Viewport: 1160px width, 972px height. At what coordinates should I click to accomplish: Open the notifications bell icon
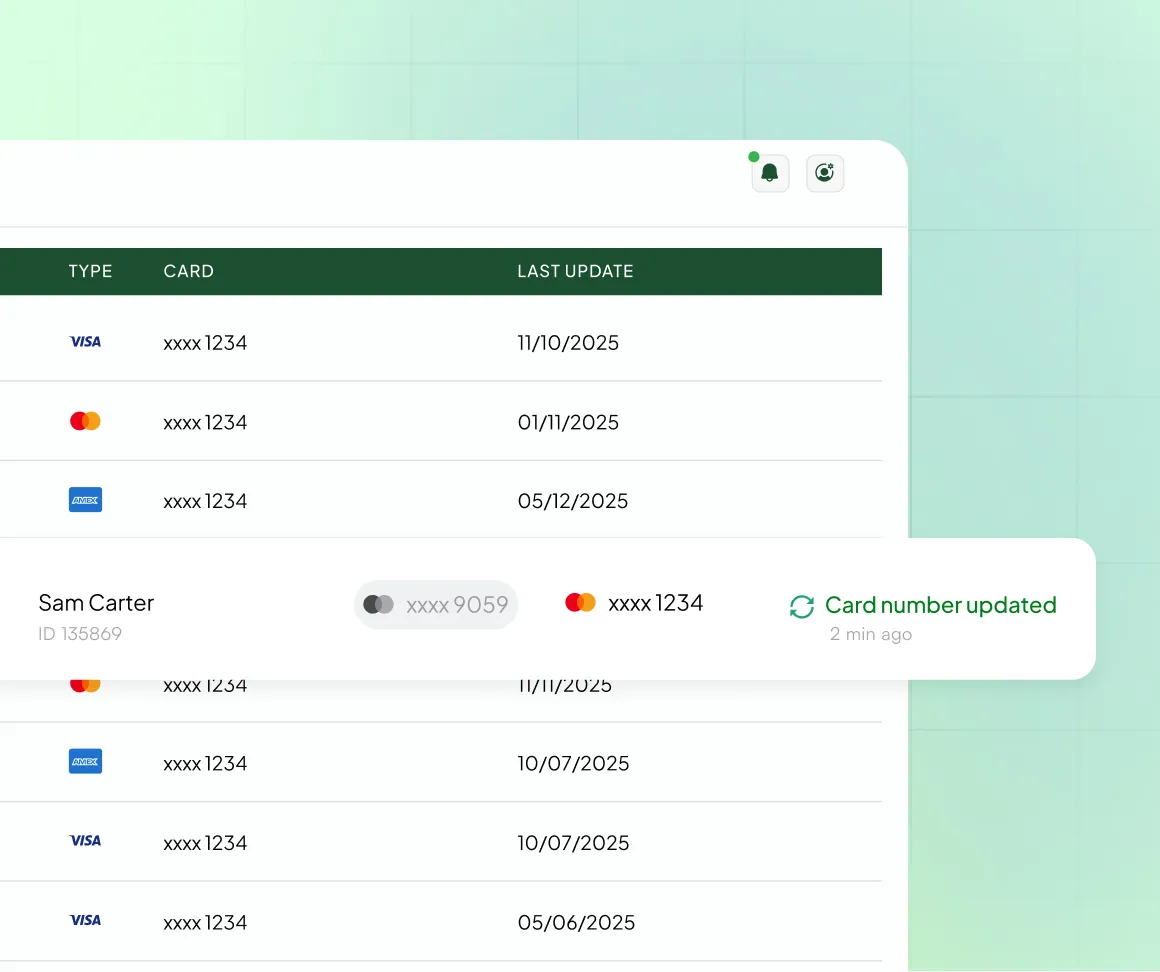[x=770, y=173]
